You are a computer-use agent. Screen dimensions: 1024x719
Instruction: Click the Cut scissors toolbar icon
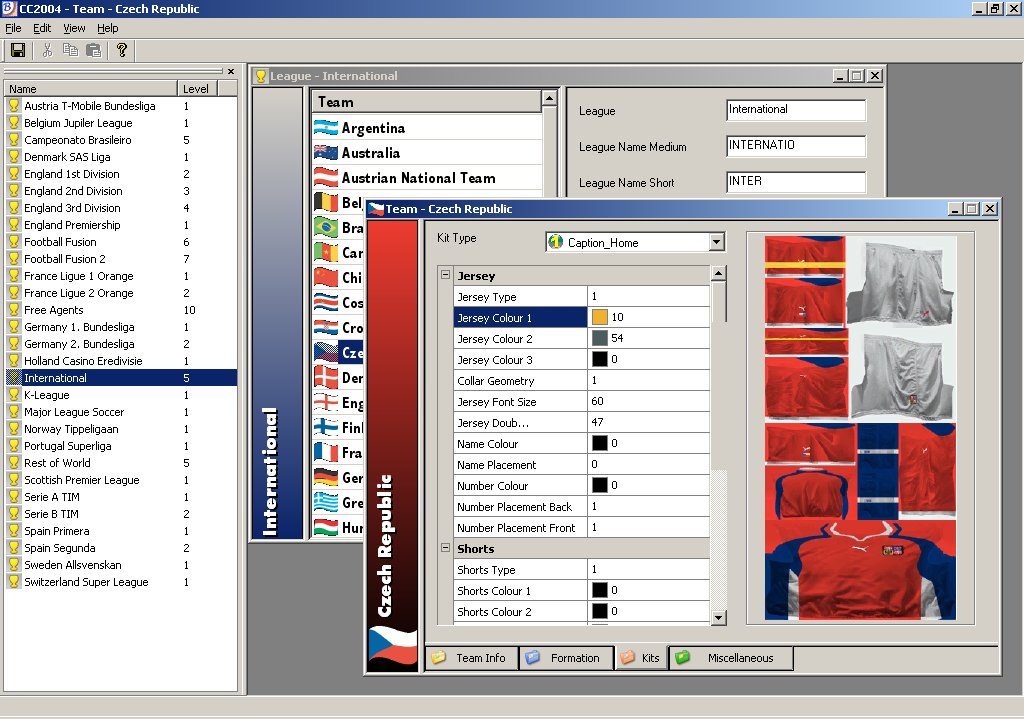point(47,50)
